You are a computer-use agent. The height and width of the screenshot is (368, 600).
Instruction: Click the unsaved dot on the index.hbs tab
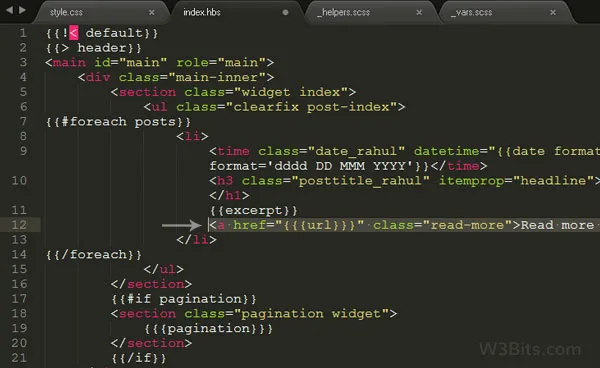285,13
